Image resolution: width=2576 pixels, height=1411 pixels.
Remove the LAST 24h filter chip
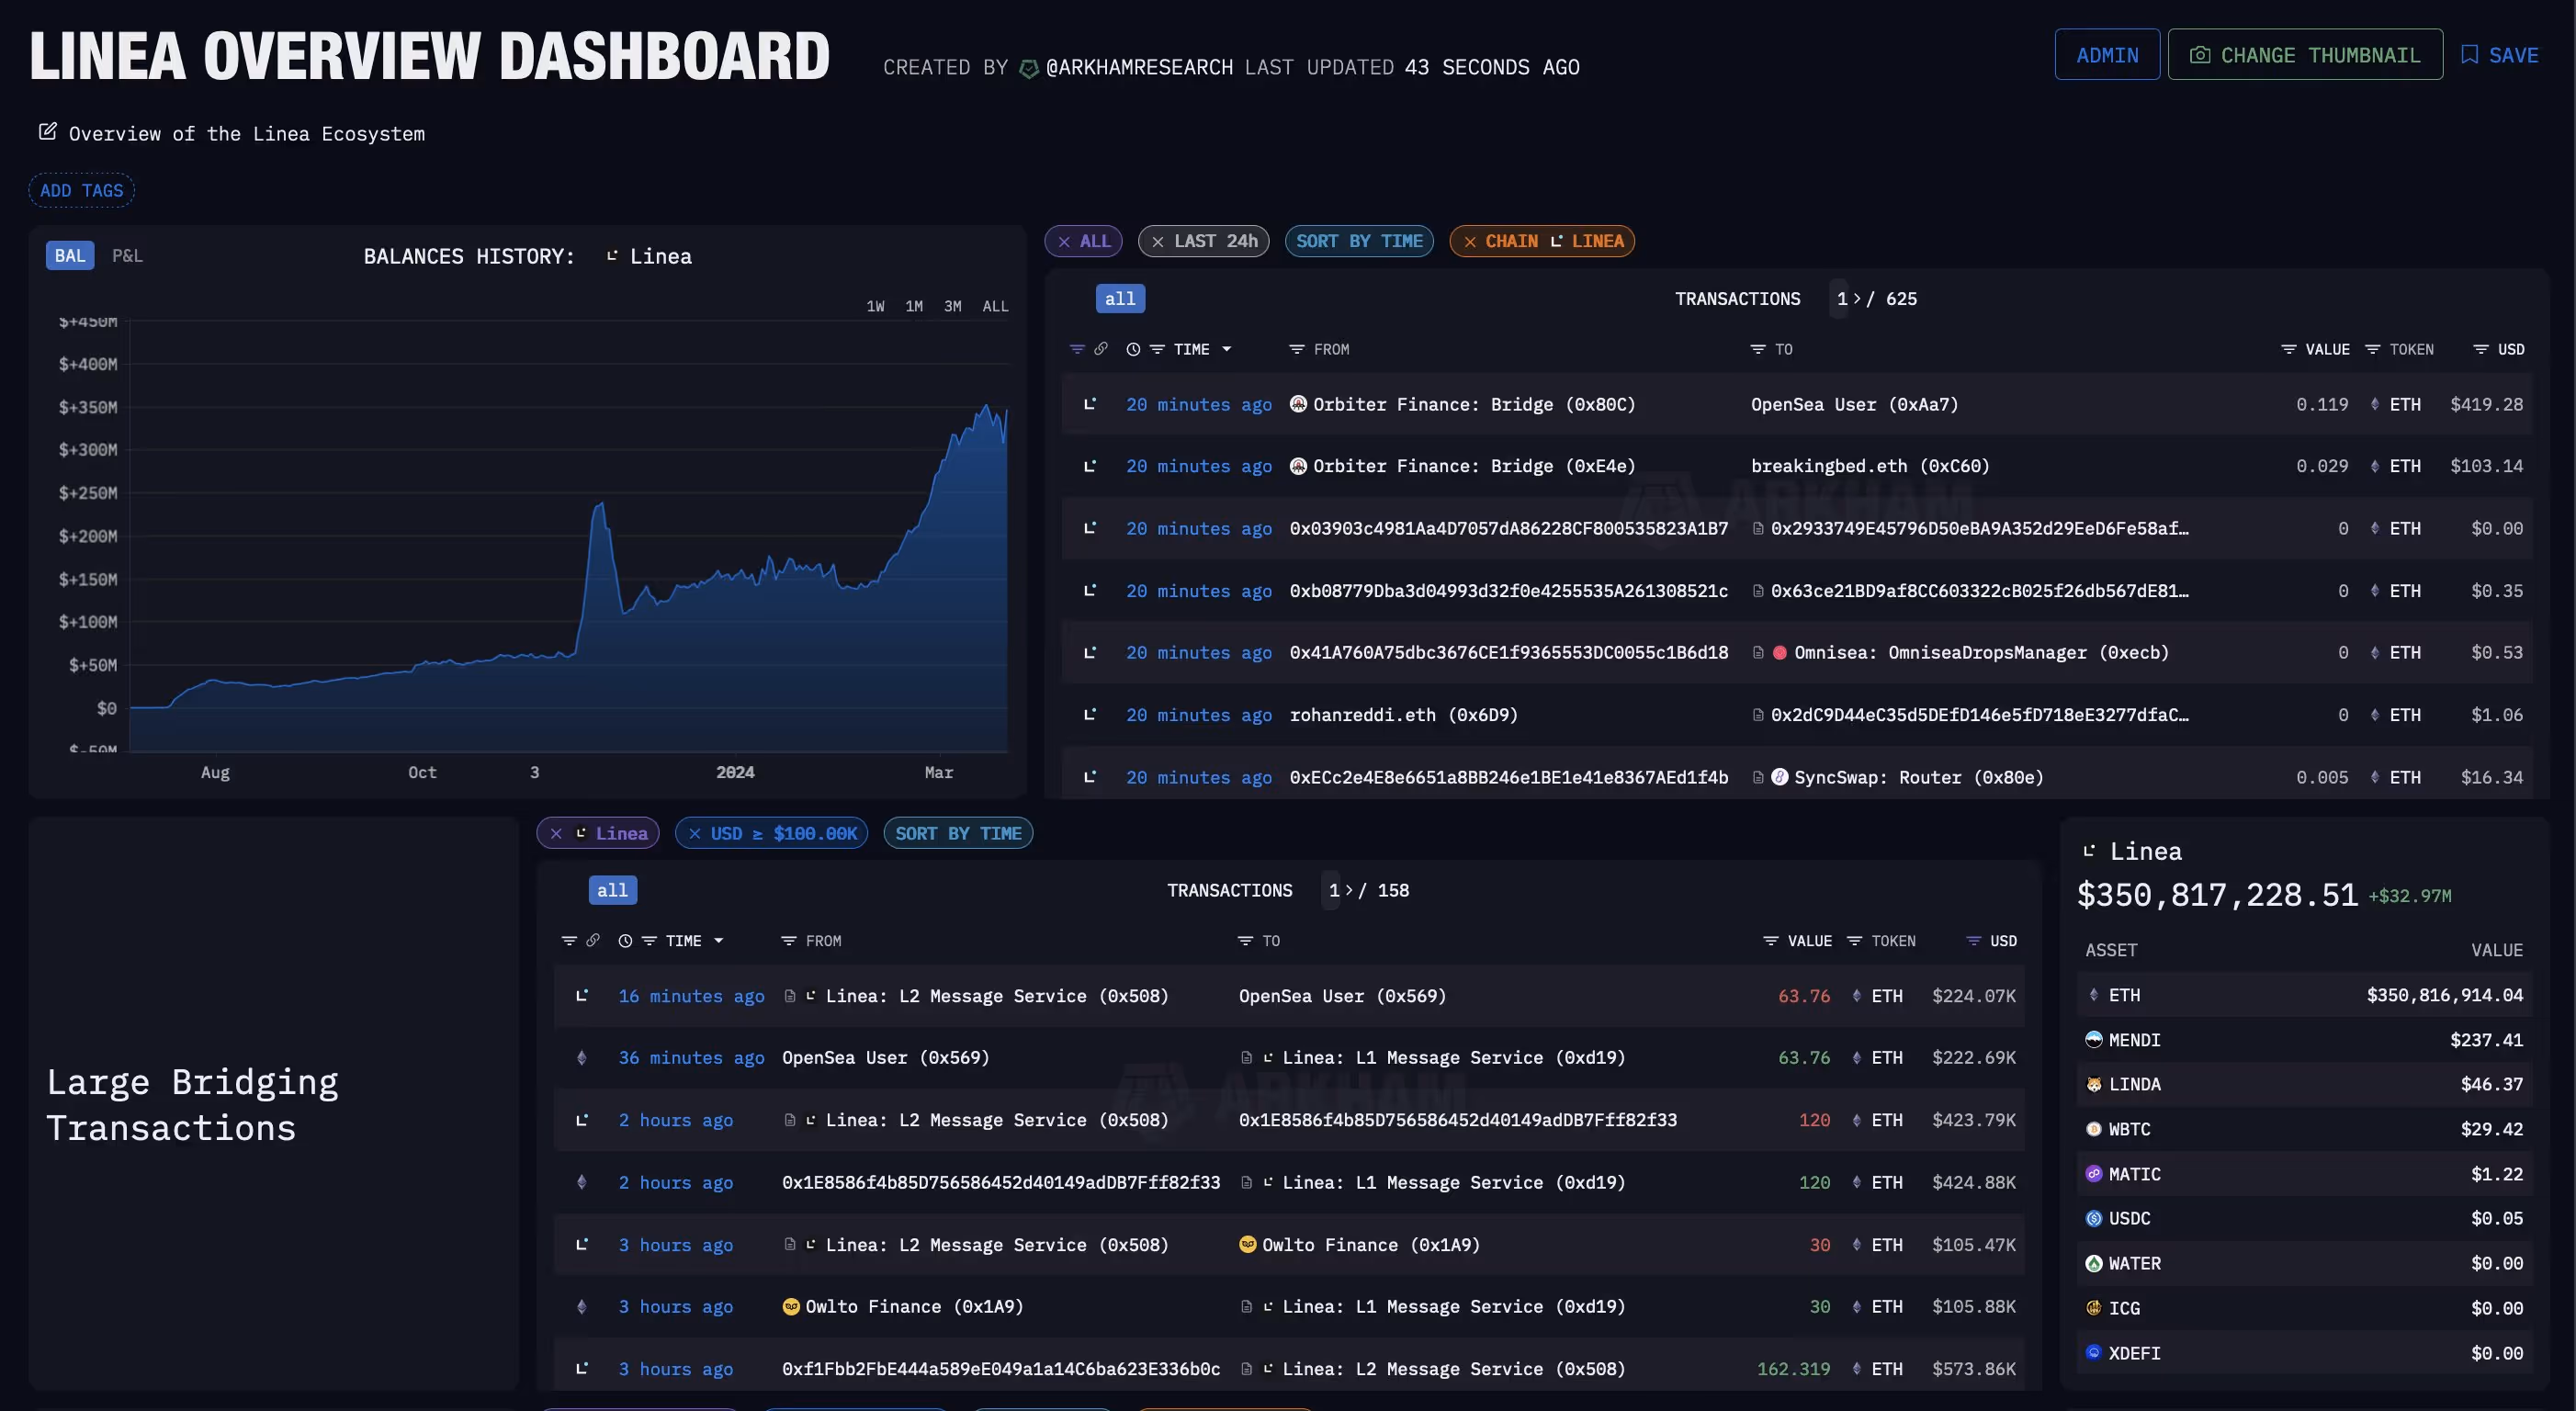click(x=1157, y=241)
